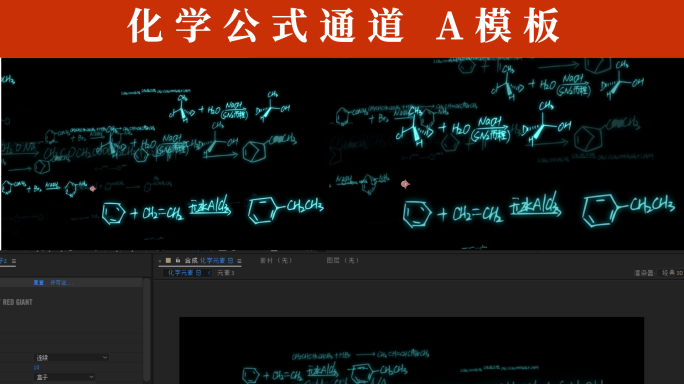Toggle the composition viewer lock icon

click(178, 261)
